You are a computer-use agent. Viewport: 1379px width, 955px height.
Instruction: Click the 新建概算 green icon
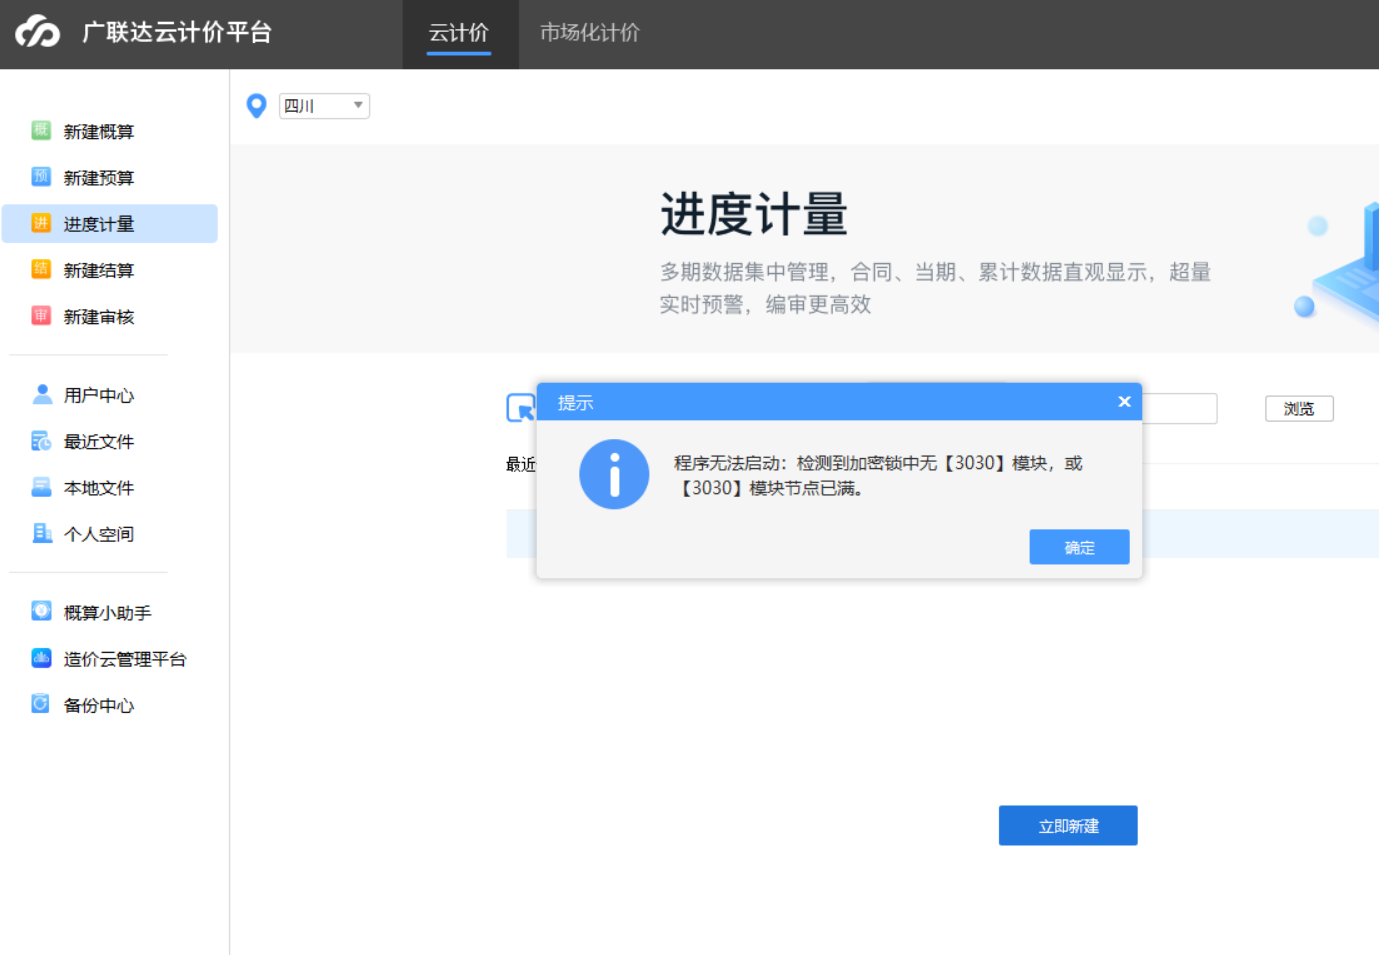point(41,130)
